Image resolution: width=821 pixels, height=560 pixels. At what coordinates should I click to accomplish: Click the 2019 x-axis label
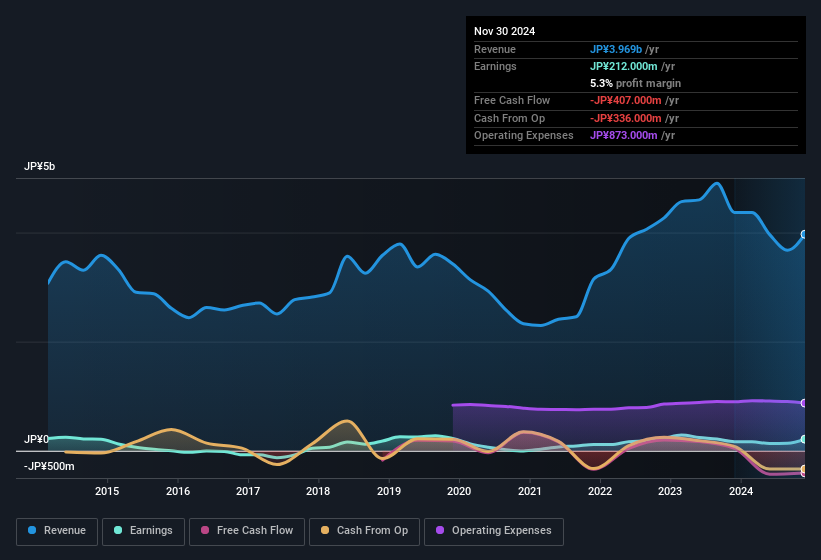click(x=389, y=491)
